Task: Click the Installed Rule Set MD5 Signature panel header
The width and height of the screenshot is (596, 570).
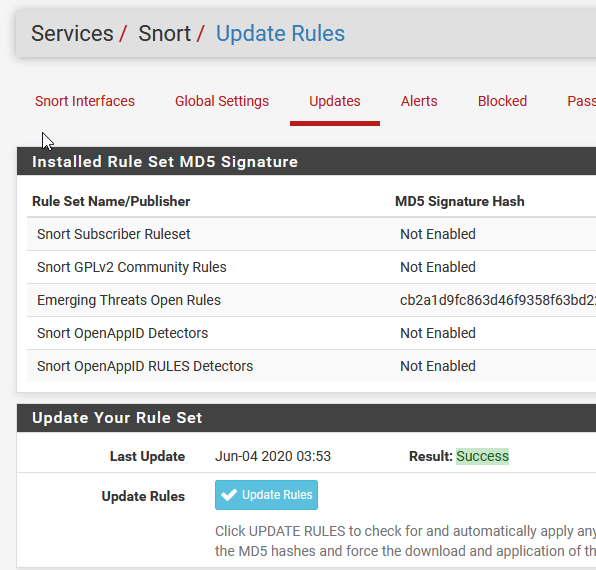Action: pos(306,162)
